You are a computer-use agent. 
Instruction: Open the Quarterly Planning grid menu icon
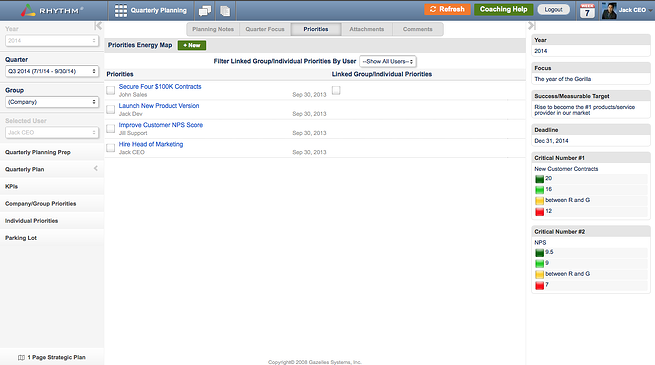pyautogui.click(x=121, y=10)
